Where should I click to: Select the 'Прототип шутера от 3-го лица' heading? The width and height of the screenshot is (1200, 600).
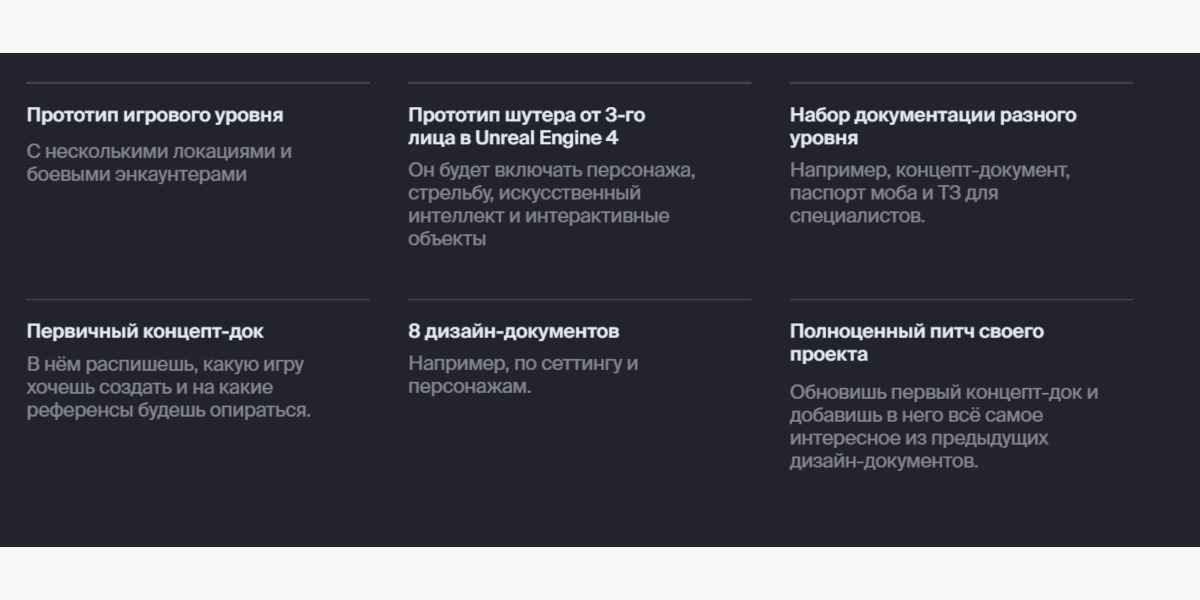coord(527,127)
